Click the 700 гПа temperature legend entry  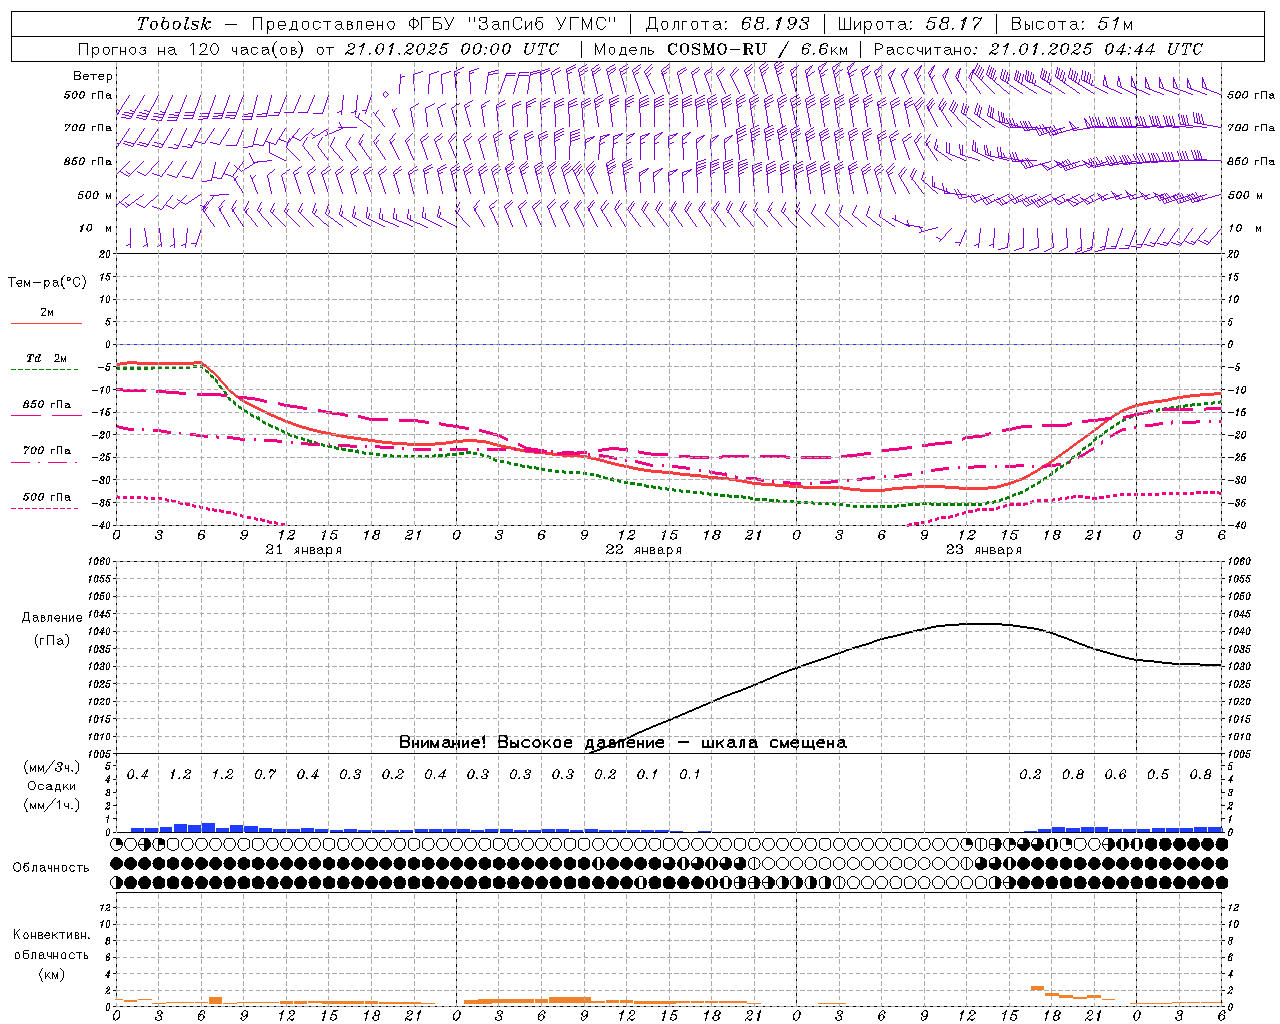[x=46, y=451]
